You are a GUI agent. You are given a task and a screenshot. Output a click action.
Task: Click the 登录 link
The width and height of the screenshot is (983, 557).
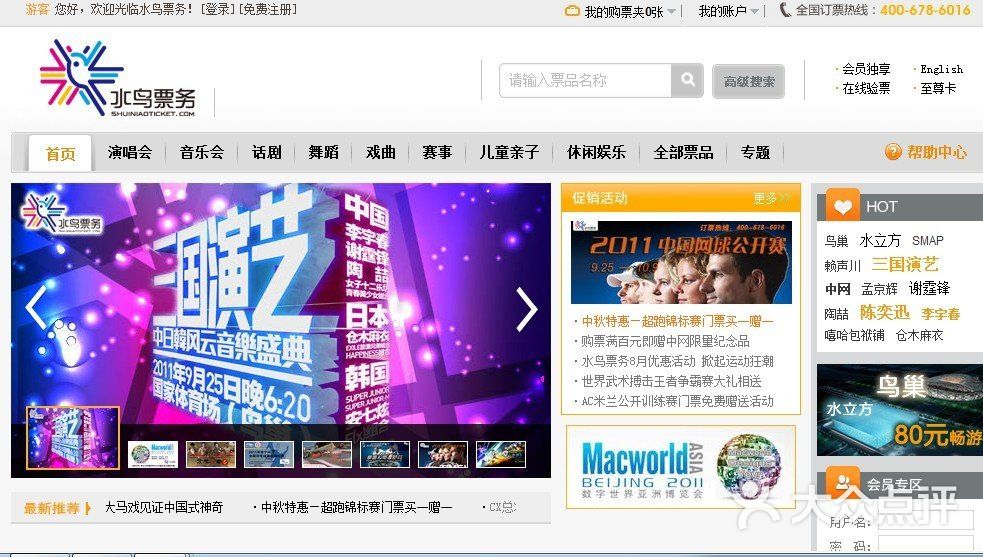point(217,9)
